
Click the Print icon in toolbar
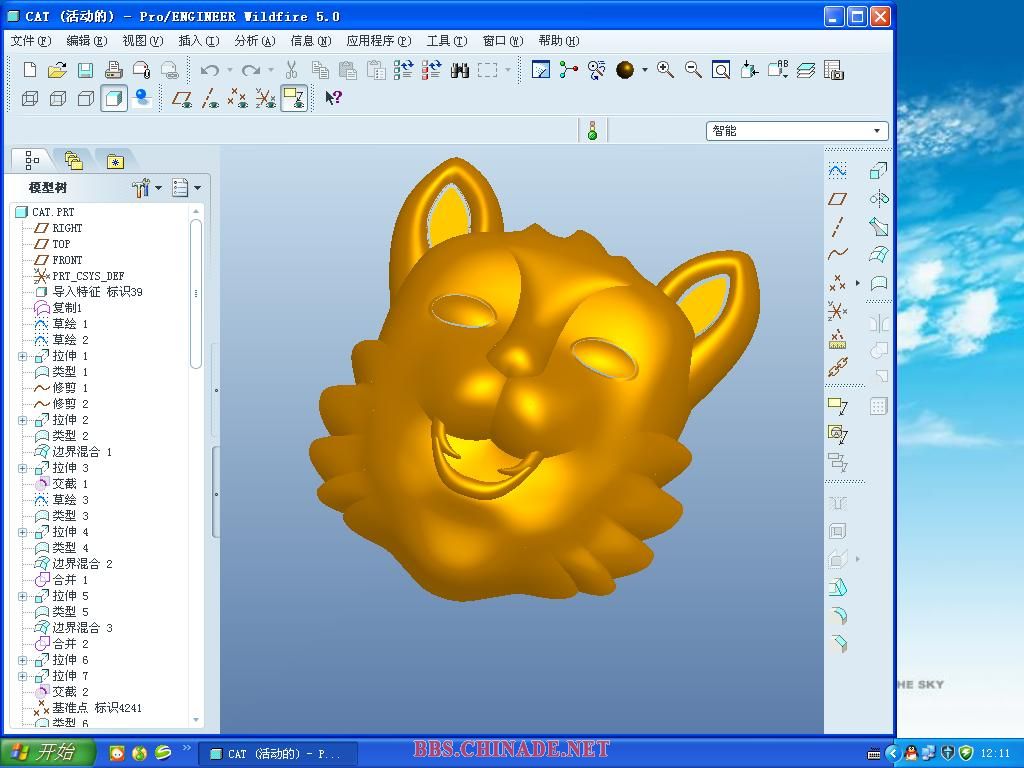(x=113, y=70)
